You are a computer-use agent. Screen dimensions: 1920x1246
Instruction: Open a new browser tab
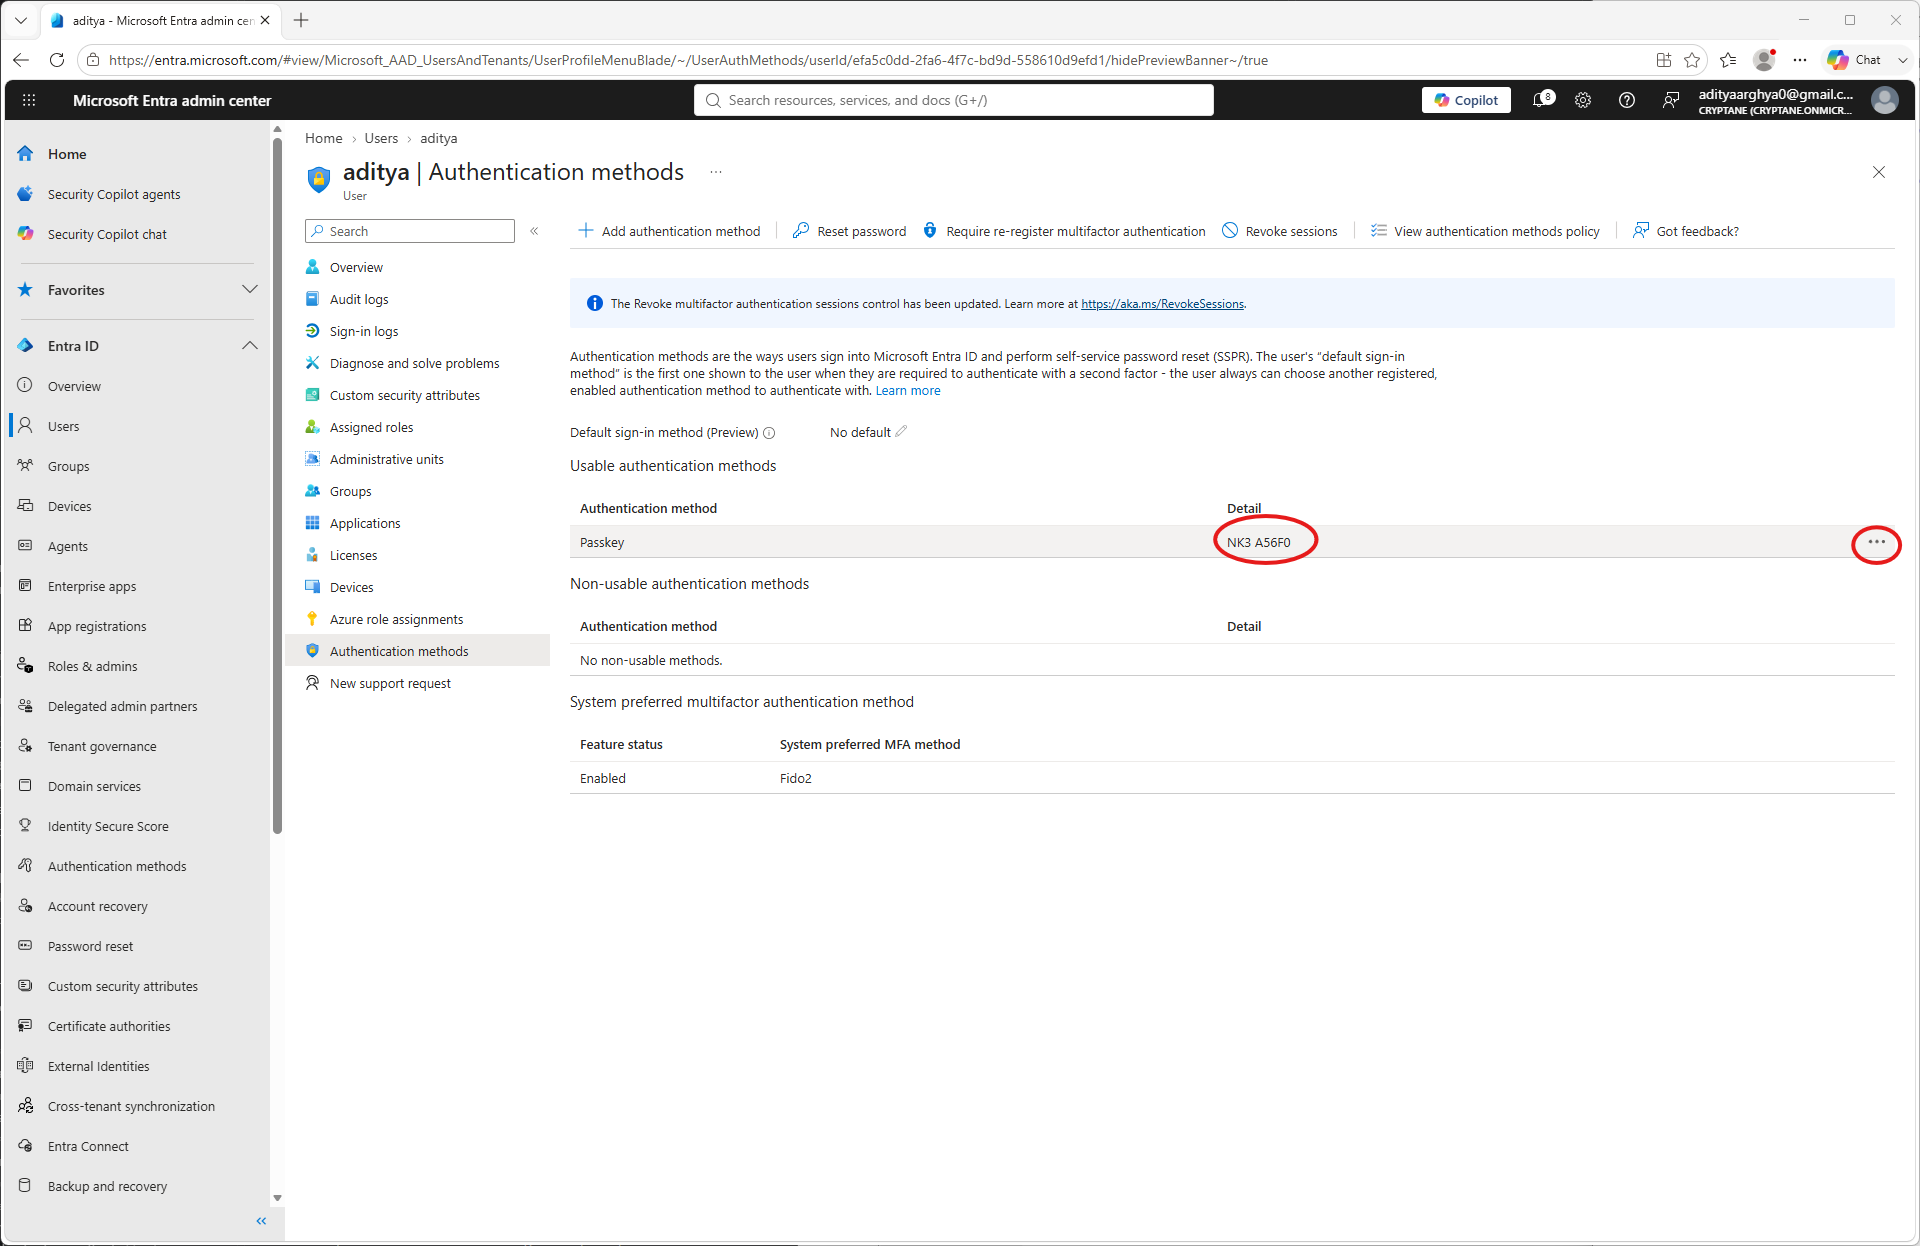click(x=301, y=20)
